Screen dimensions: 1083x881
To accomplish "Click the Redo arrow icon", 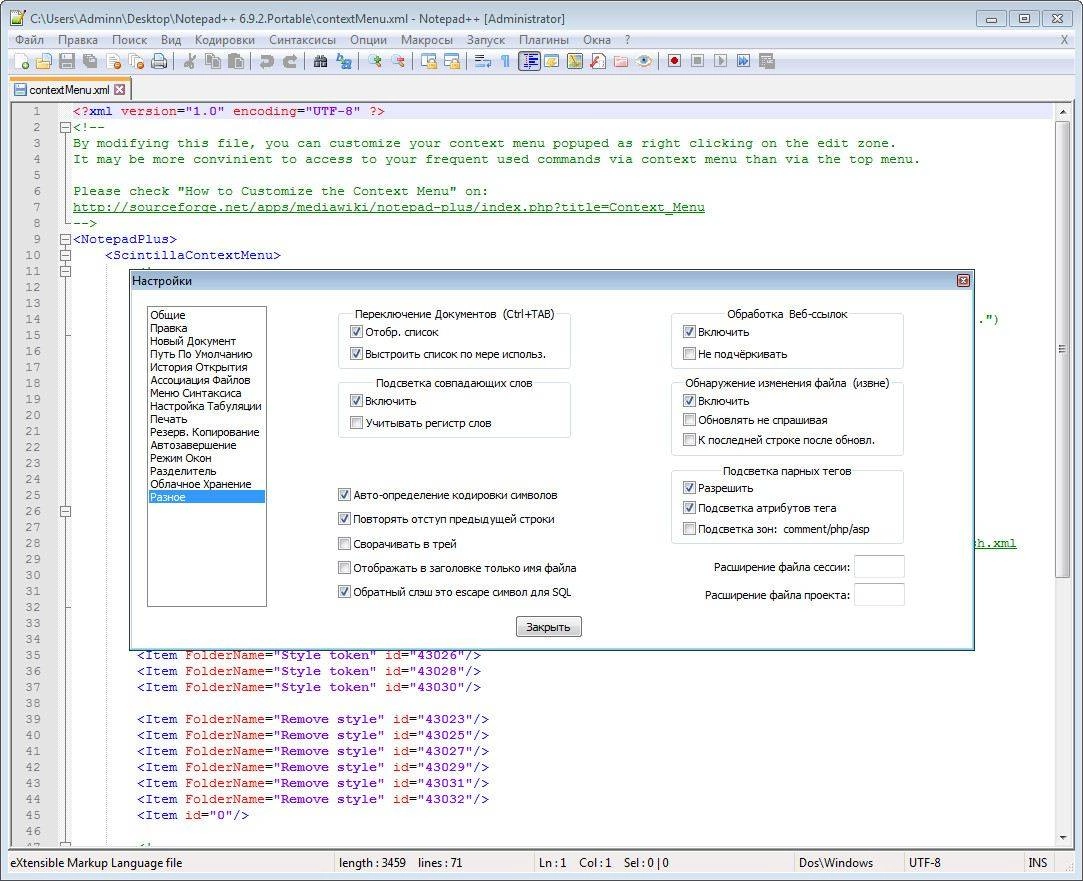I will point(290,61).
